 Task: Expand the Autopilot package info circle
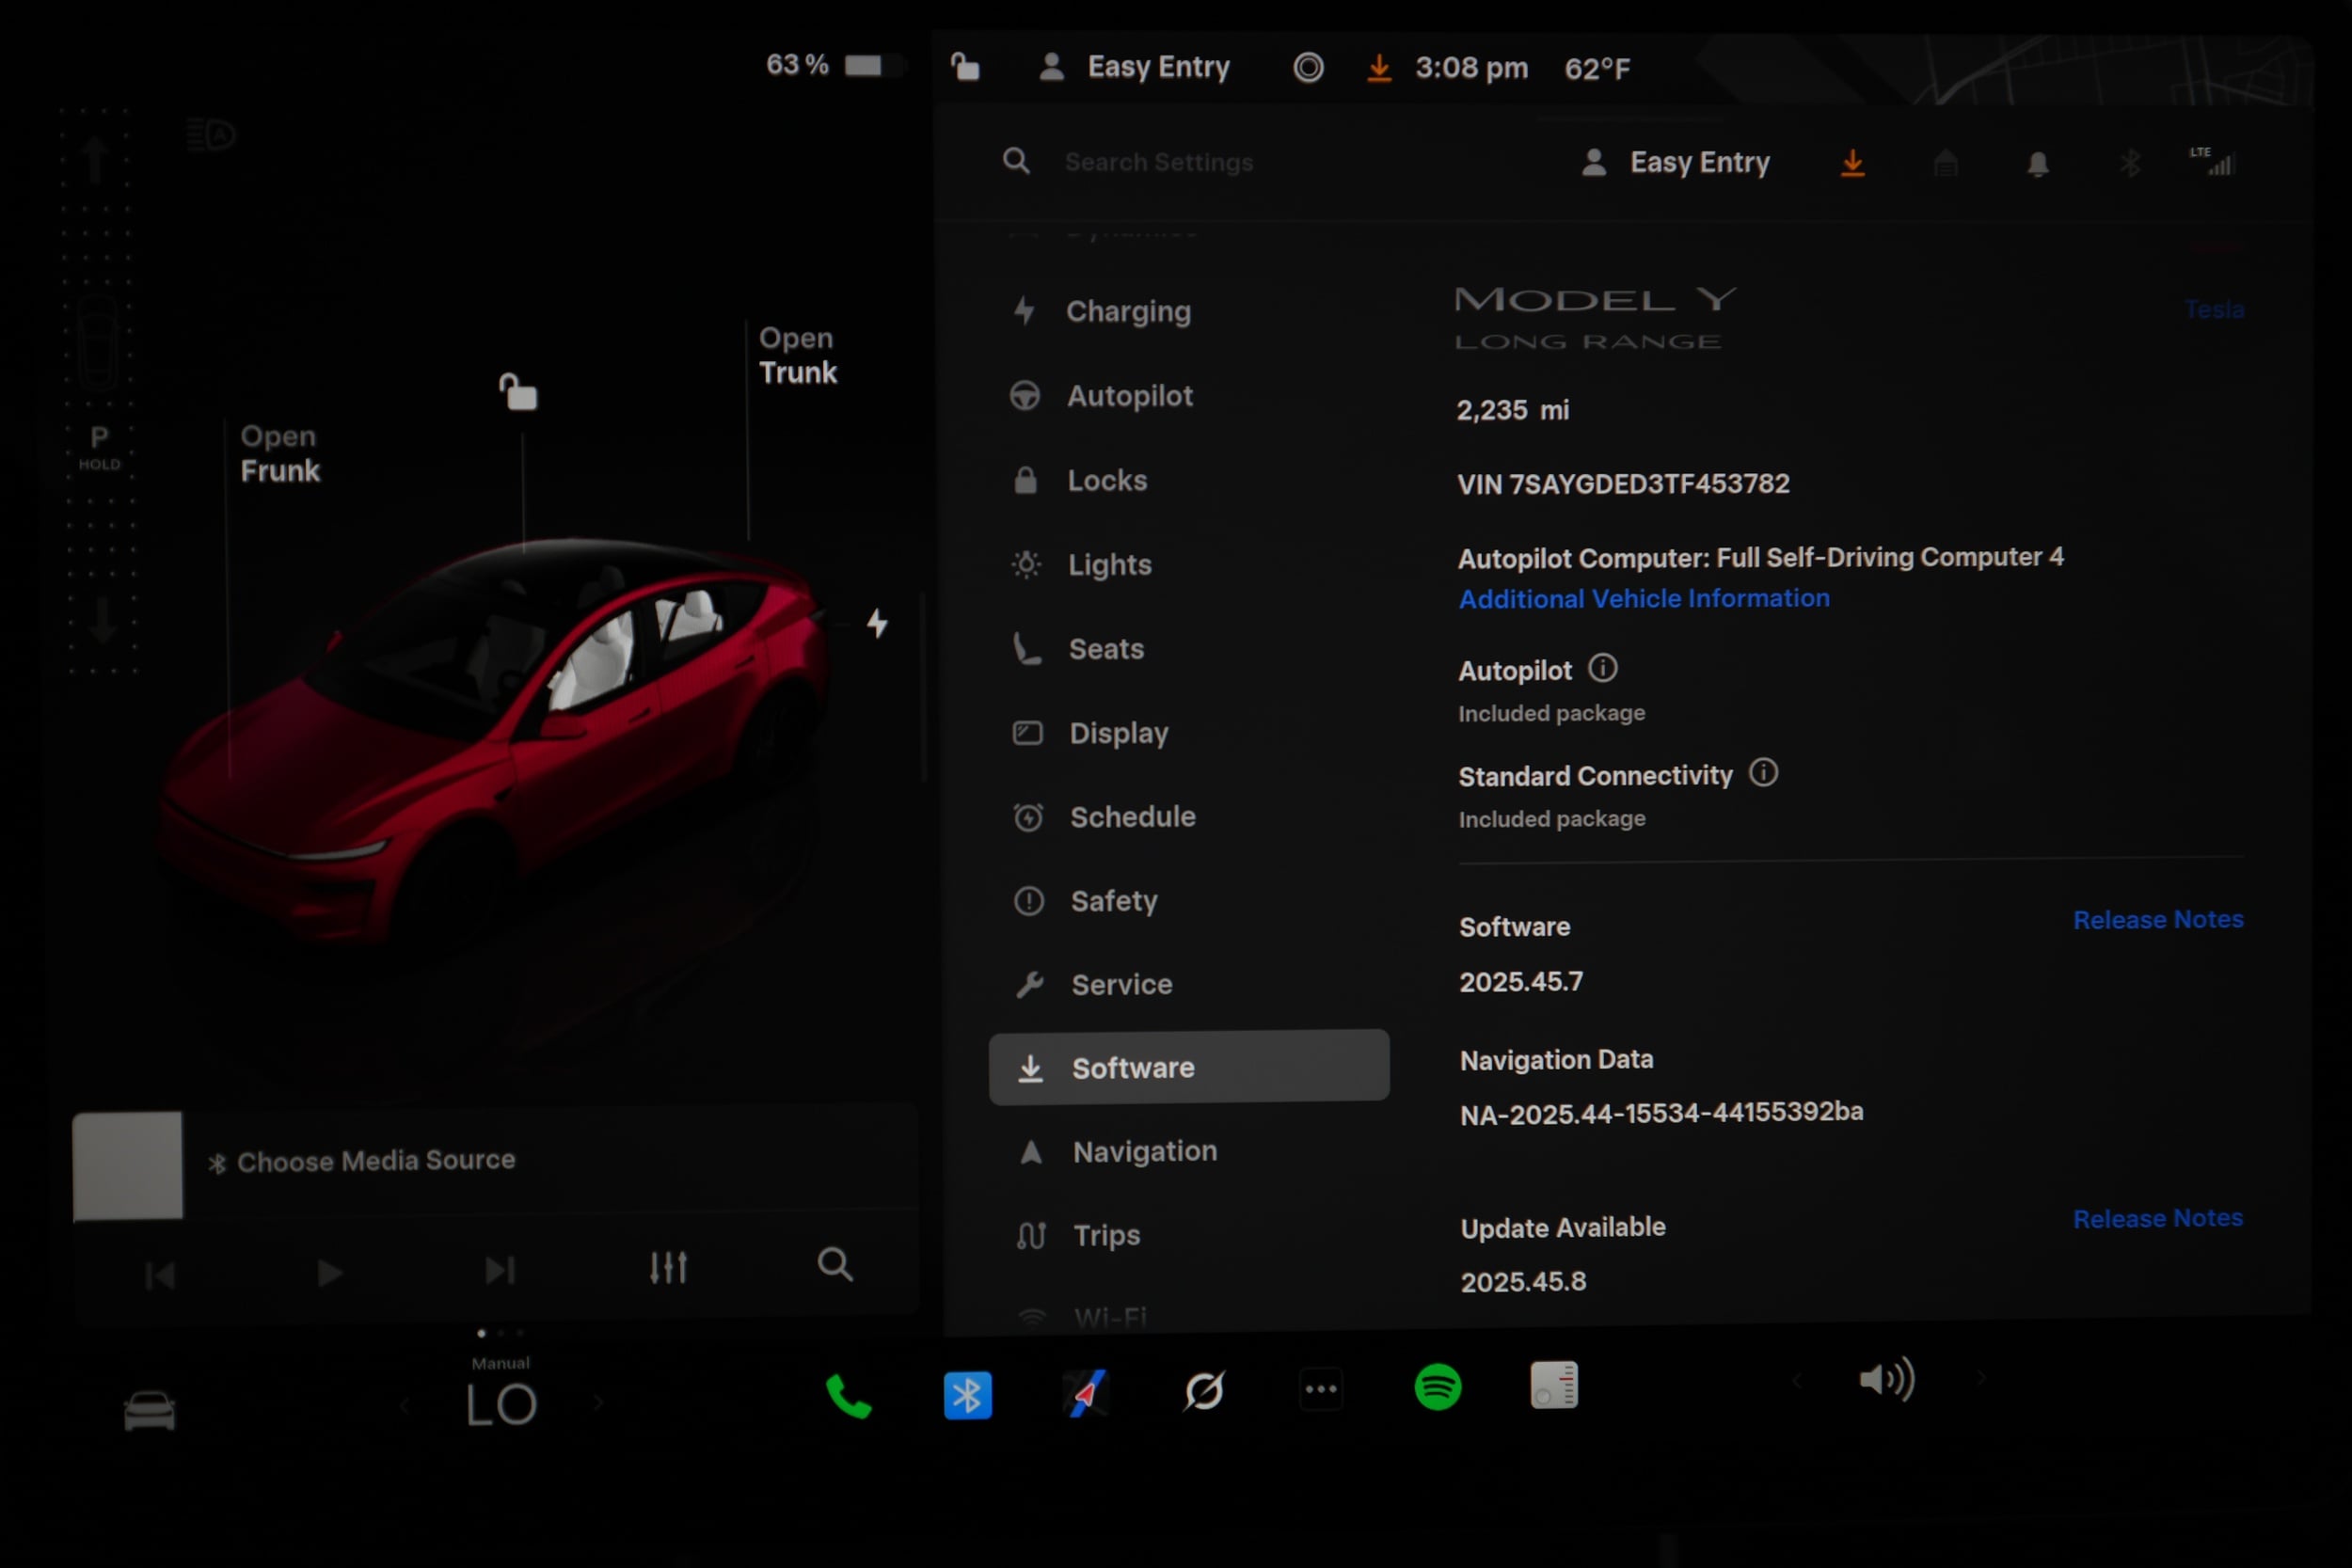(x=1602, y=668)
